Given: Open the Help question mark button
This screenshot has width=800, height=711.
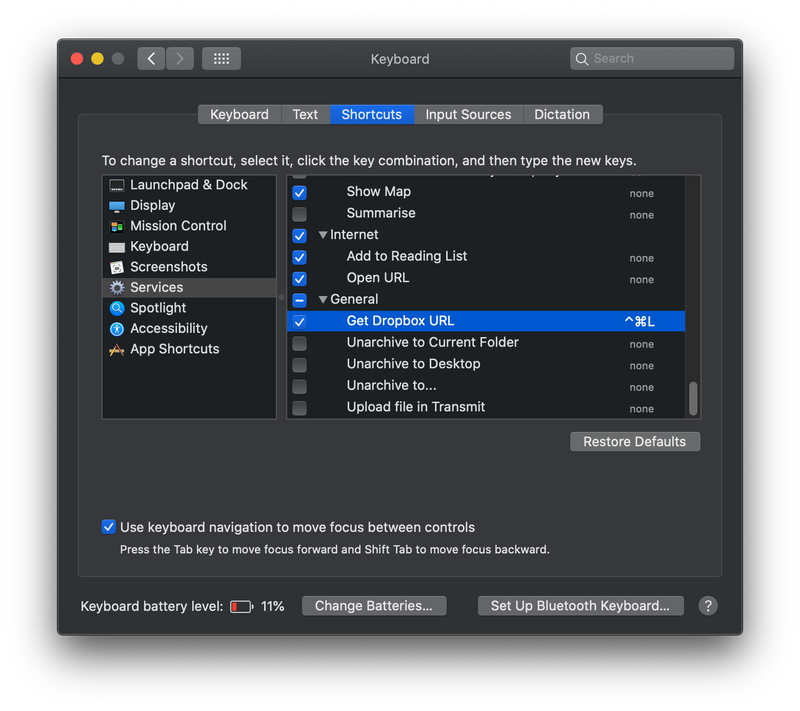Looking at the screenshot, I should (x=708, y=605).
